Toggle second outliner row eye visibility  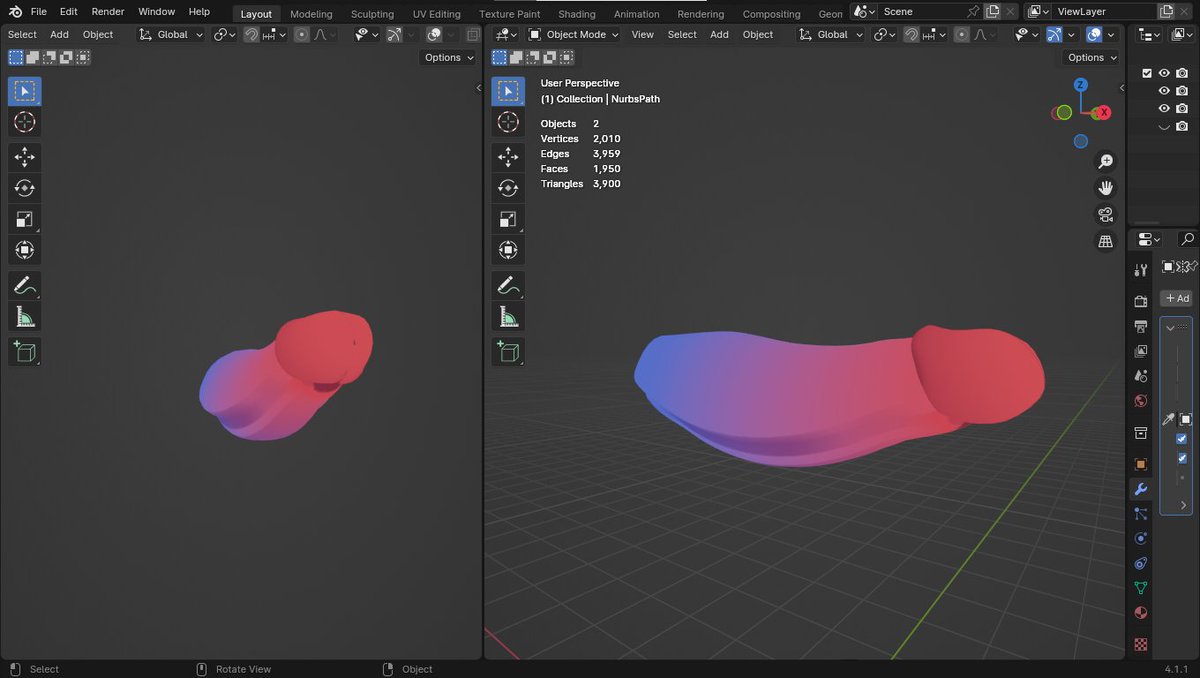[x=1164, y=91]
